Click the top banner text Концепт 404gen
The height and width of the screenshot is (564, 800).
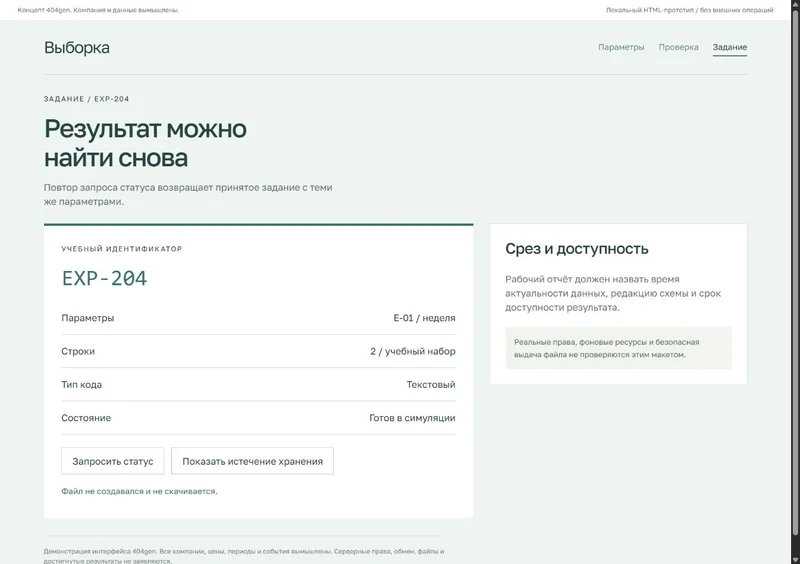98,10
